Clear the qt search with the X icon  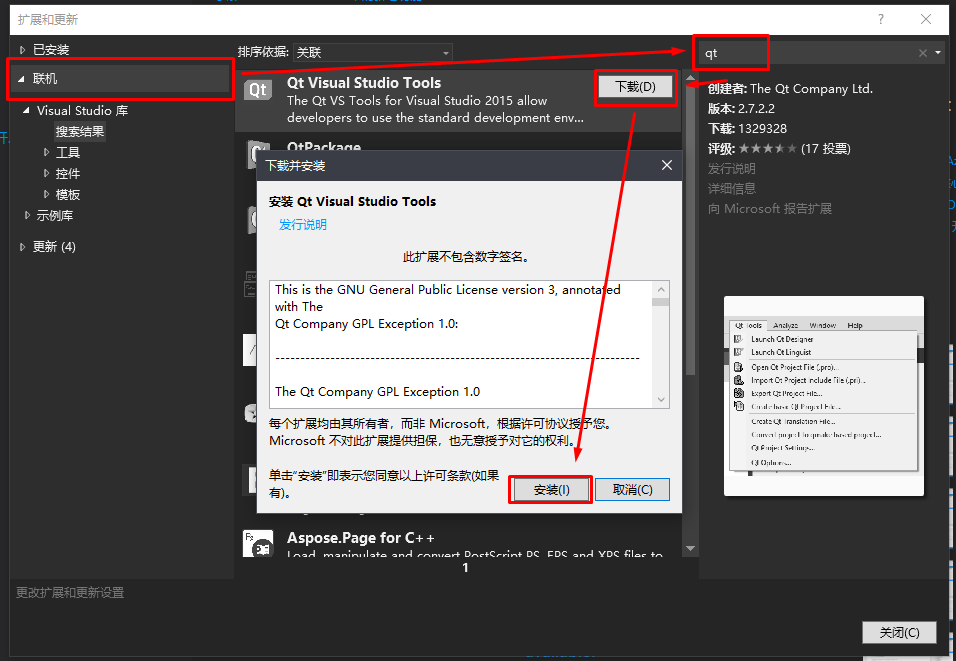pos(922,51)
